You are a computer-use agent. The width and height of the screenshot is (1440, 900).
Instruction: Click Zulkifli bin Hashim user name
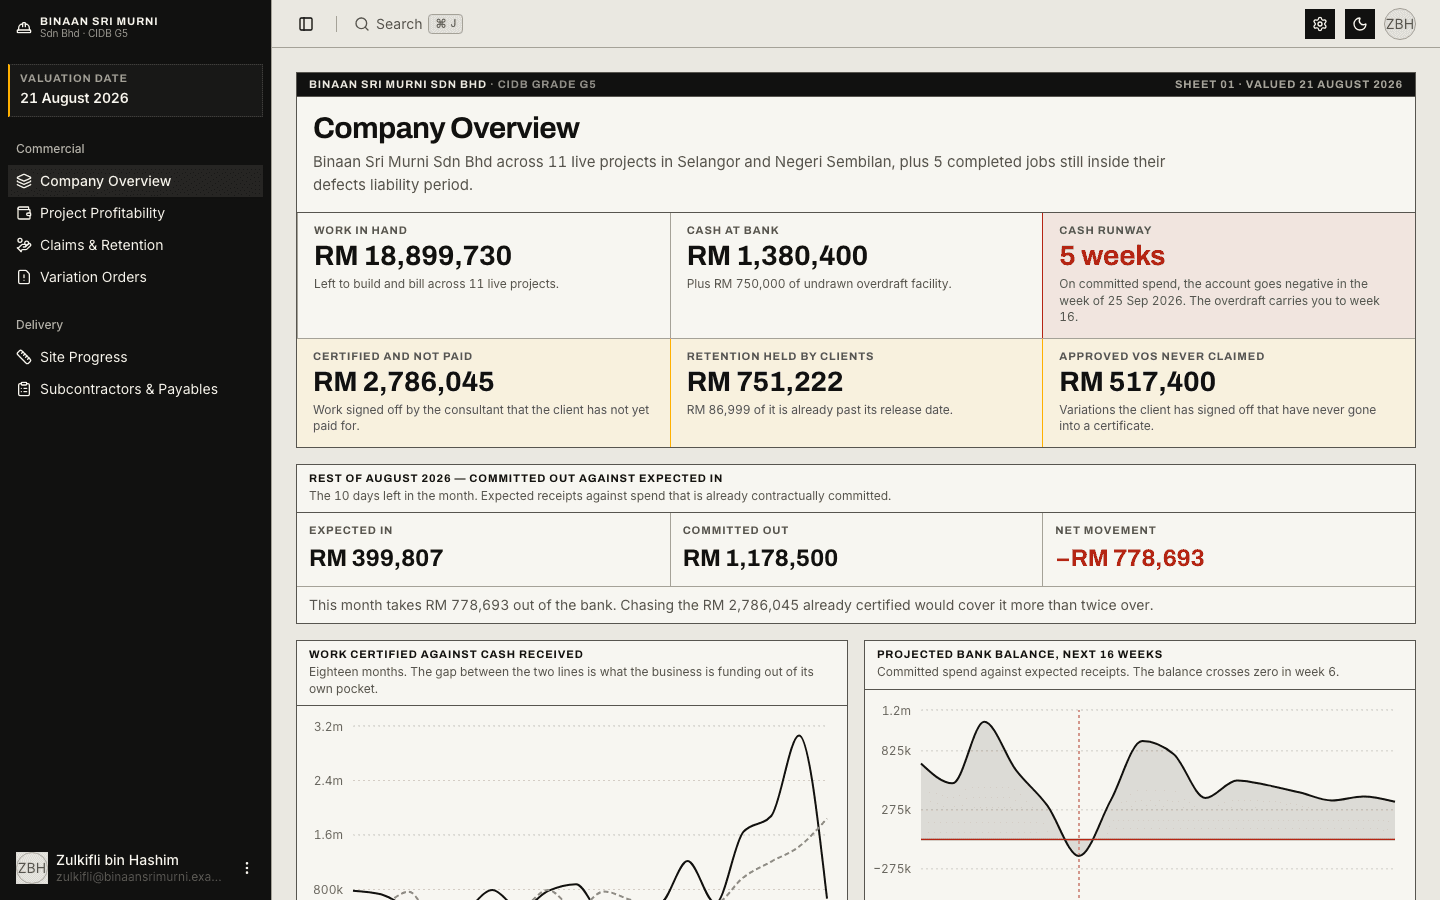pyautogui.click(x=117, y=860)
